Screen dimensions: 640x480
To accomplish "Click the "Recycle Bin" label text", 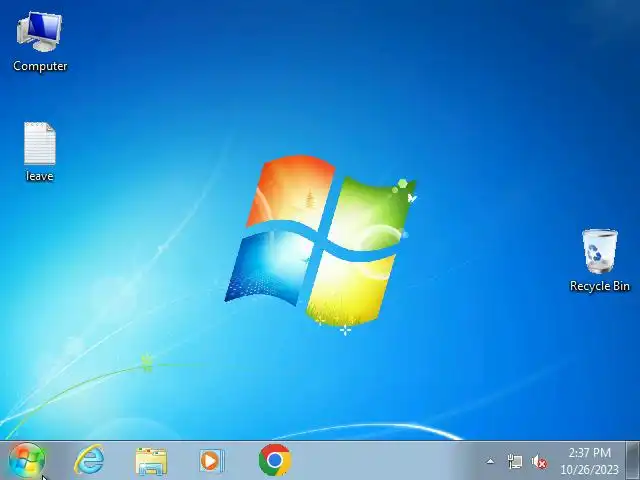I will point(600,286).
